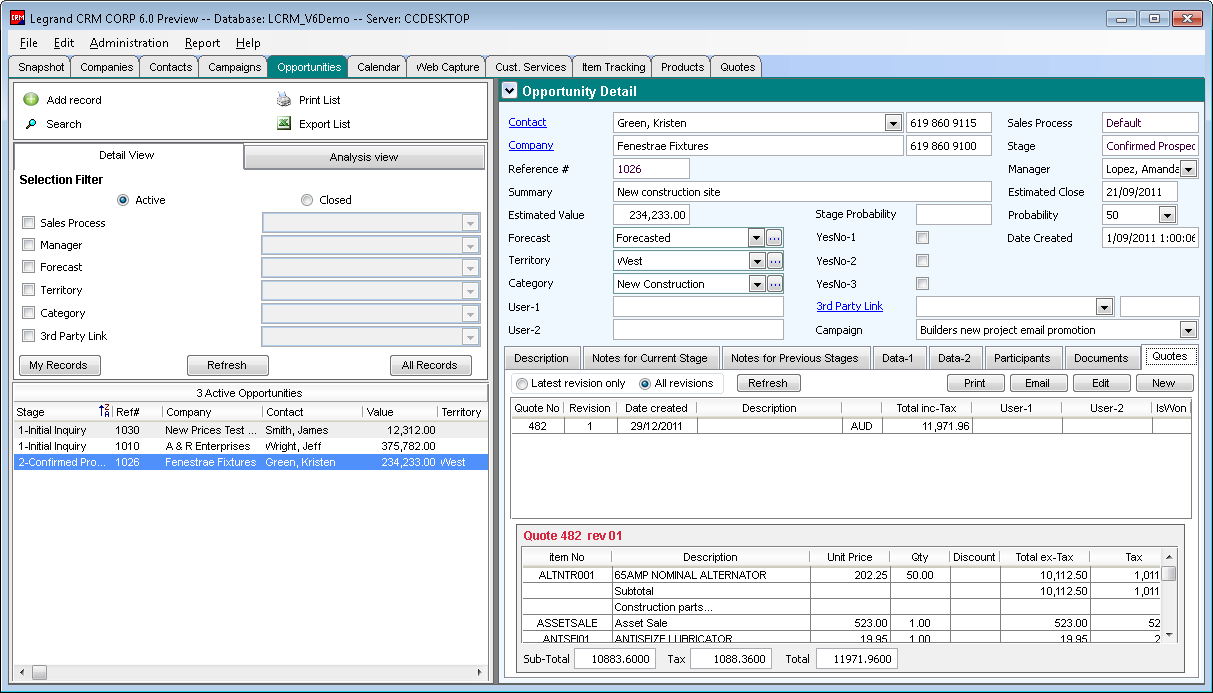This screenshot has width=1213, height=693.
Task: Click the ellipsis button beside Territory
Action: 775,261
